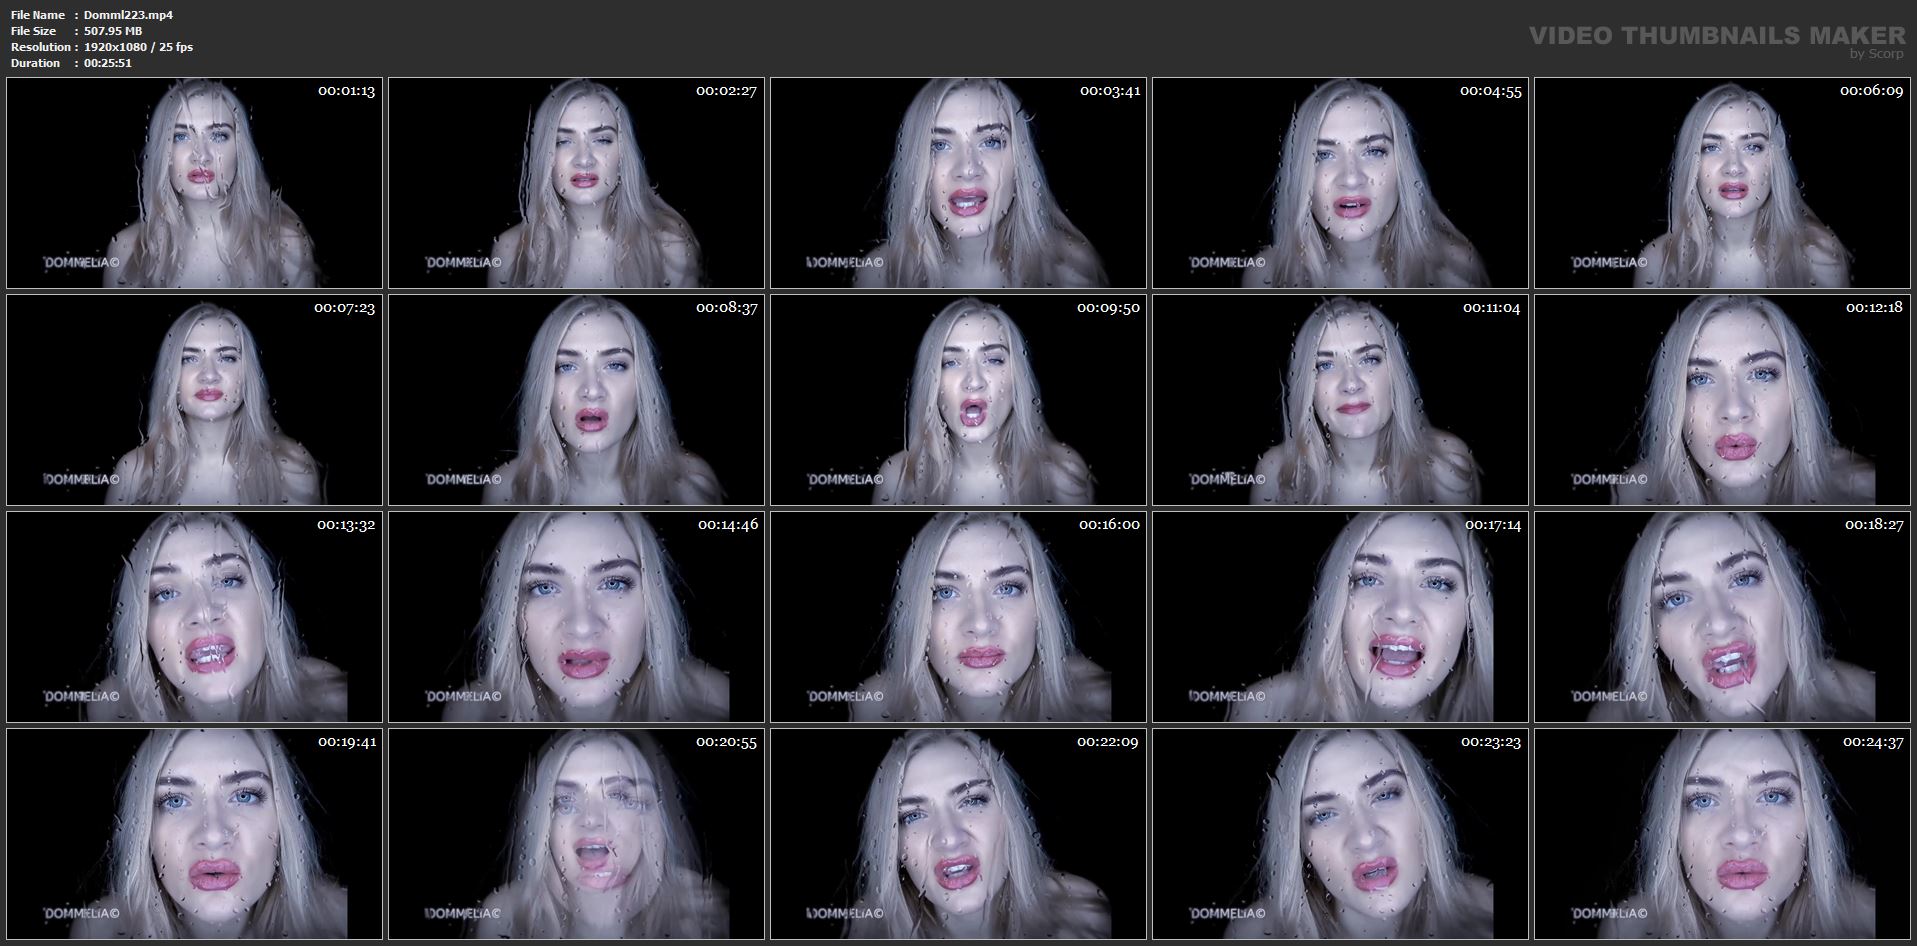Image resolution: width=1917 pixels, height=946 pixels.
Task: Select the thumbnail at 00:04:55
Action: click(1340, 183)
